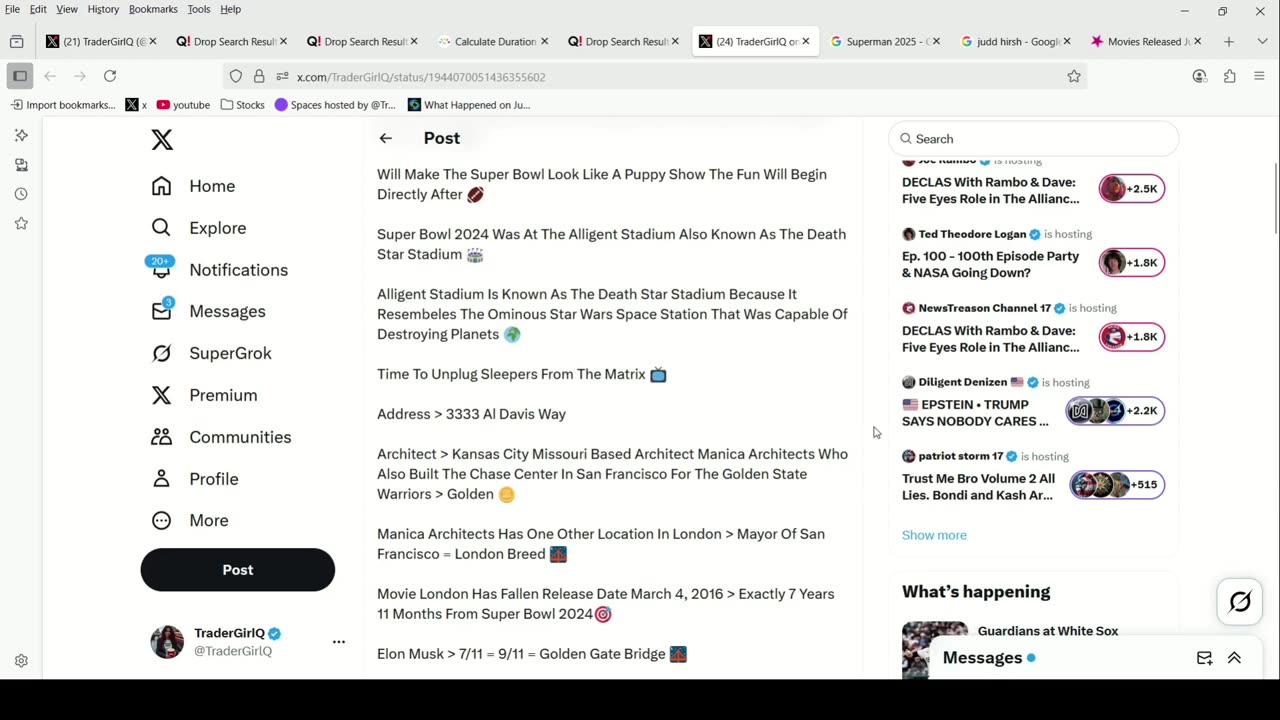The image size is (1280, 720).
Task: Open Premium in sidebar
Action: coord(204,395)
